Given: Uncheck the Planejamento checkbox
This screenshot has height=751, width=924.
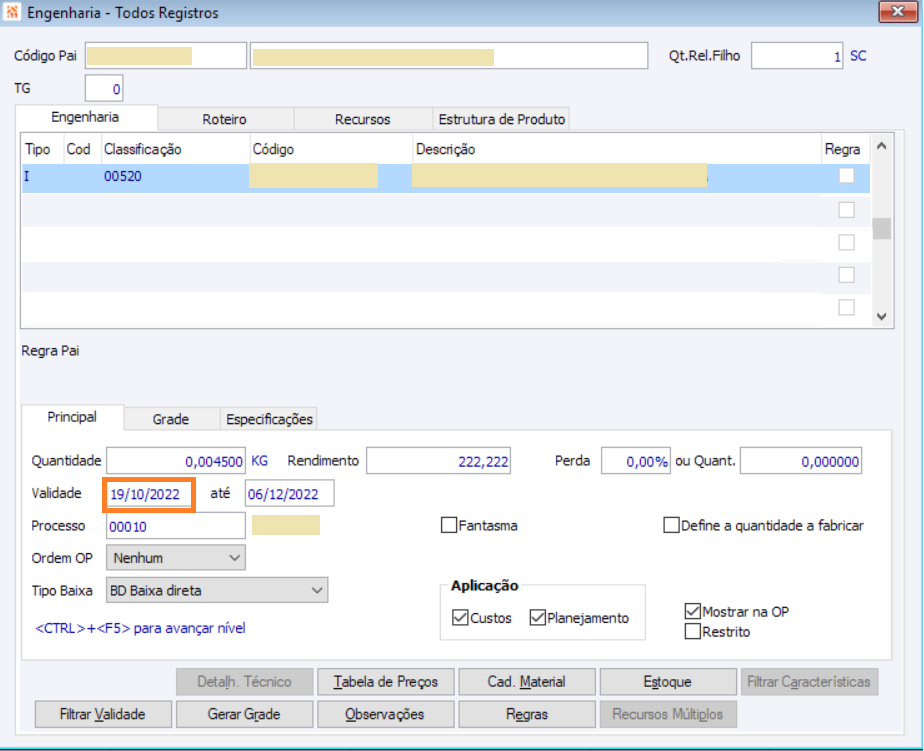Looking at the screenshot, I should (x=537, y=618).
